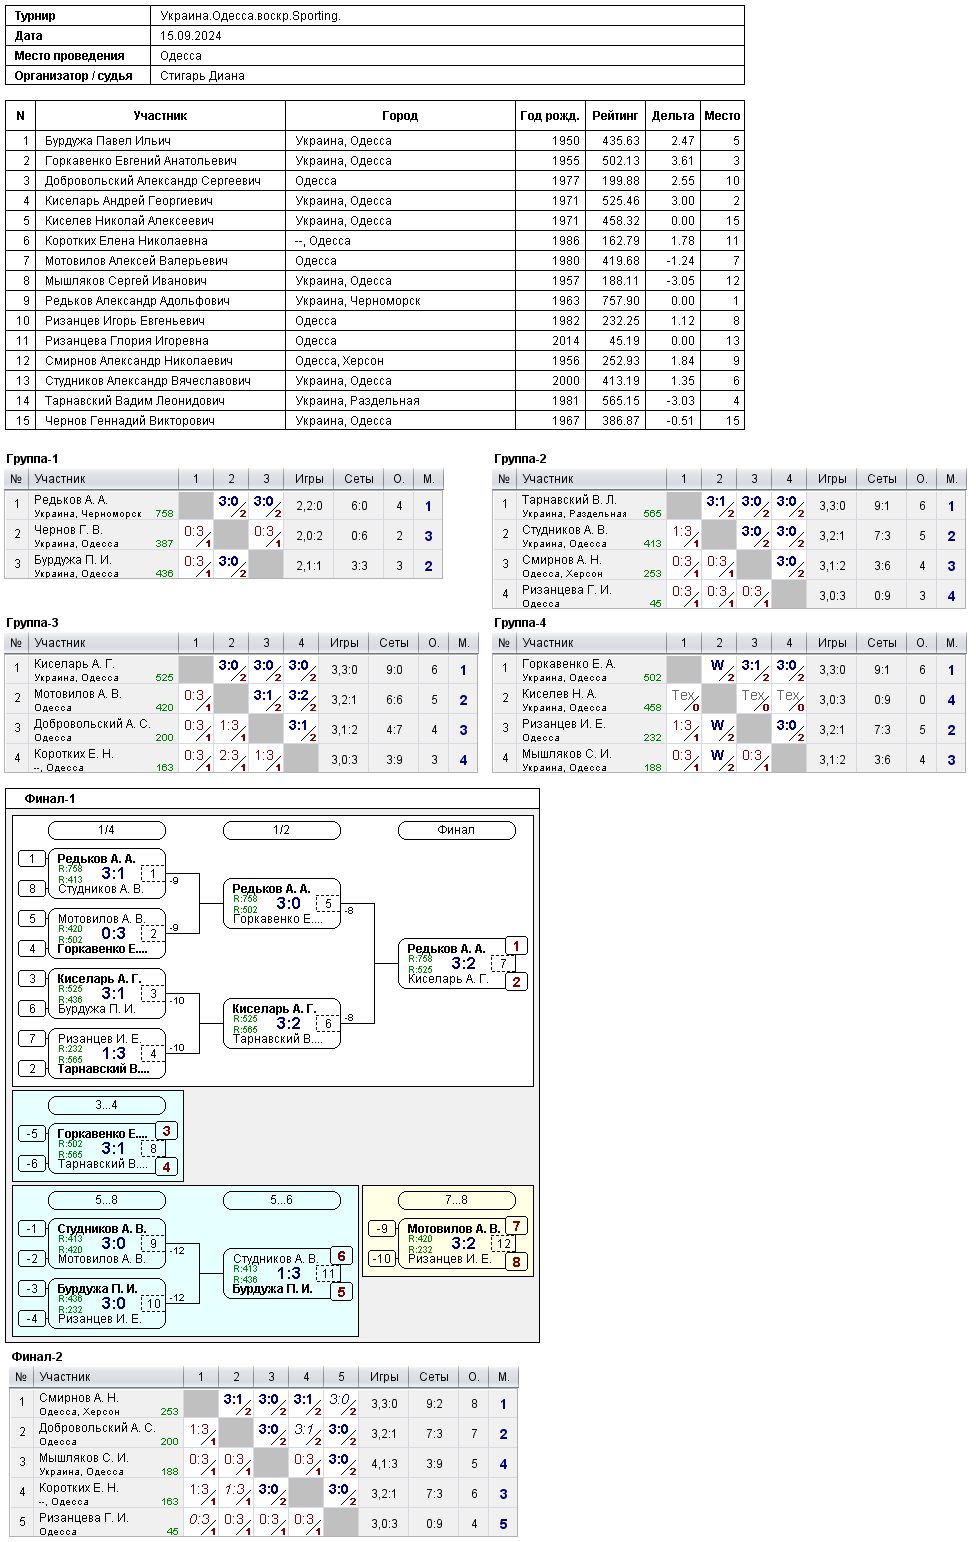Click the 1:3 score of Студников–Бурдужа 5...6 match
This screenshot has width=976, height=1542.
click(289, 1274)
